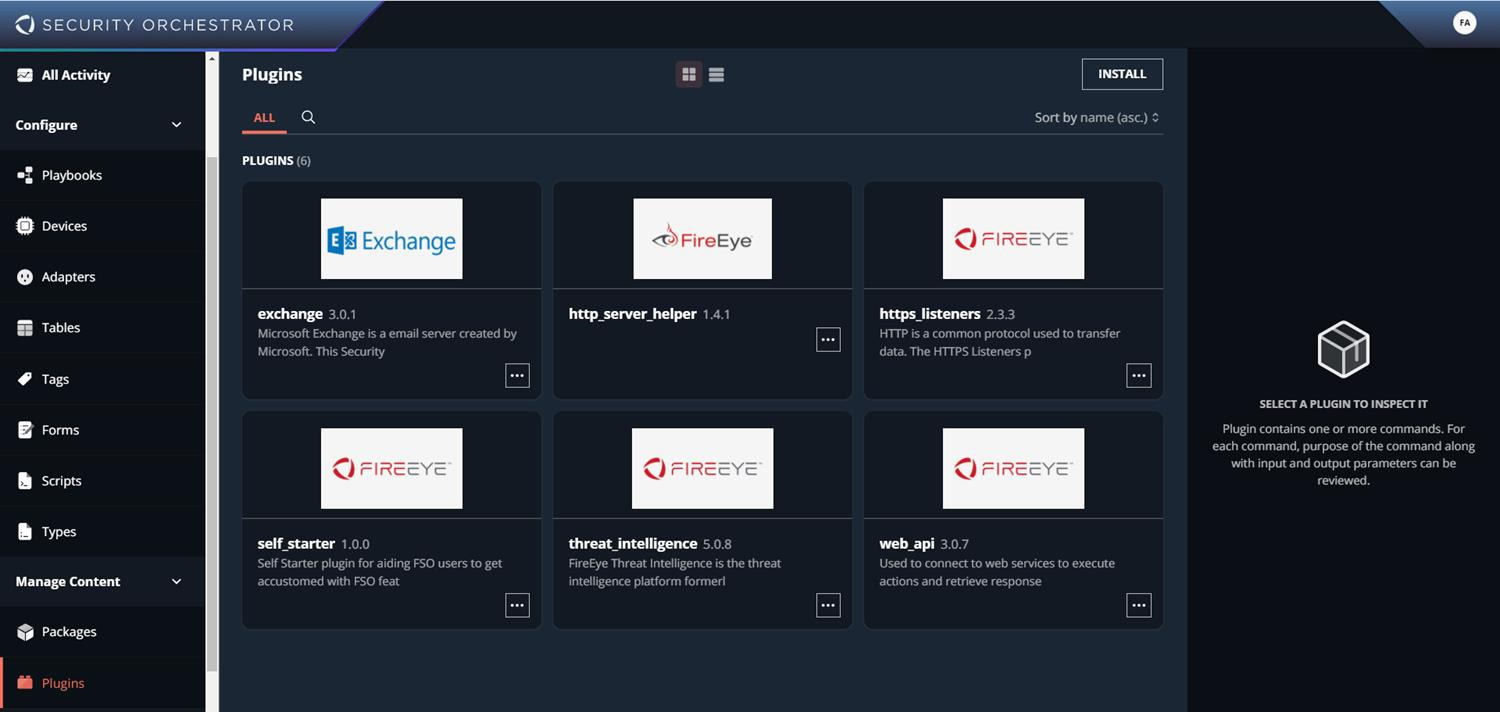The height and width of the screenshot is (712, 1500).
Task: Open more options for self_starter plugin
Action: click(517, 605)
